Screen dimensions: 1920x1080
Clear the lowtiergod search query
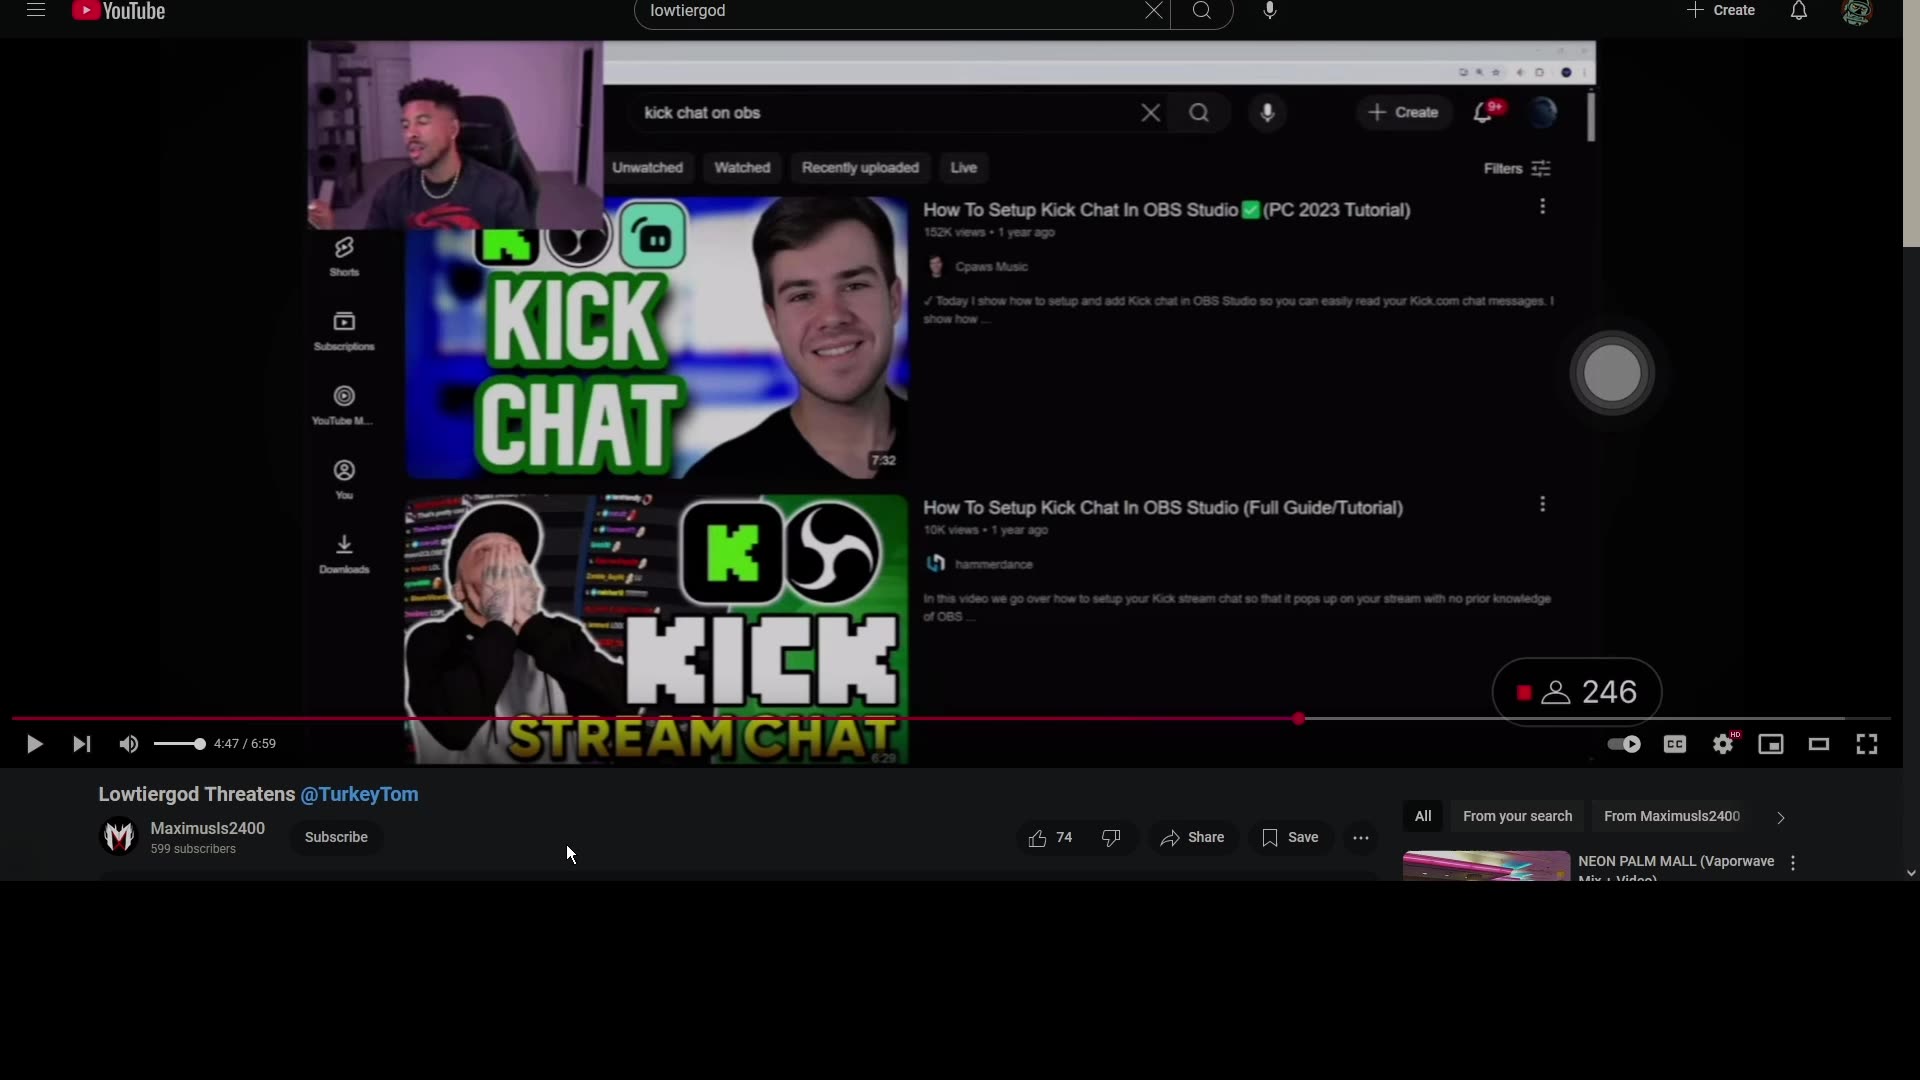coord(1152,11)
